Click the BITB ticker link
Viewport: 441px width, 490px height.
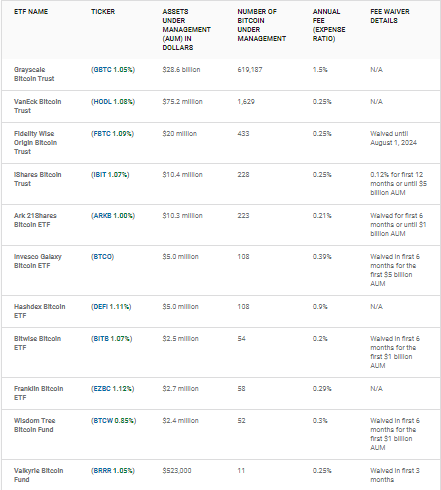pos(112,339)
